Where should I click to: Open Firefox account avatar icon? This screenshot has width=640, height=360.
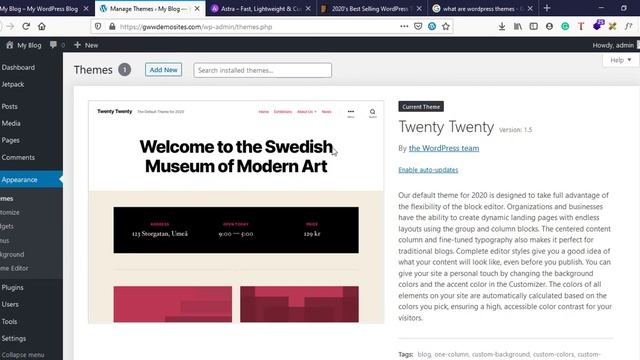(x=549, y=26)
